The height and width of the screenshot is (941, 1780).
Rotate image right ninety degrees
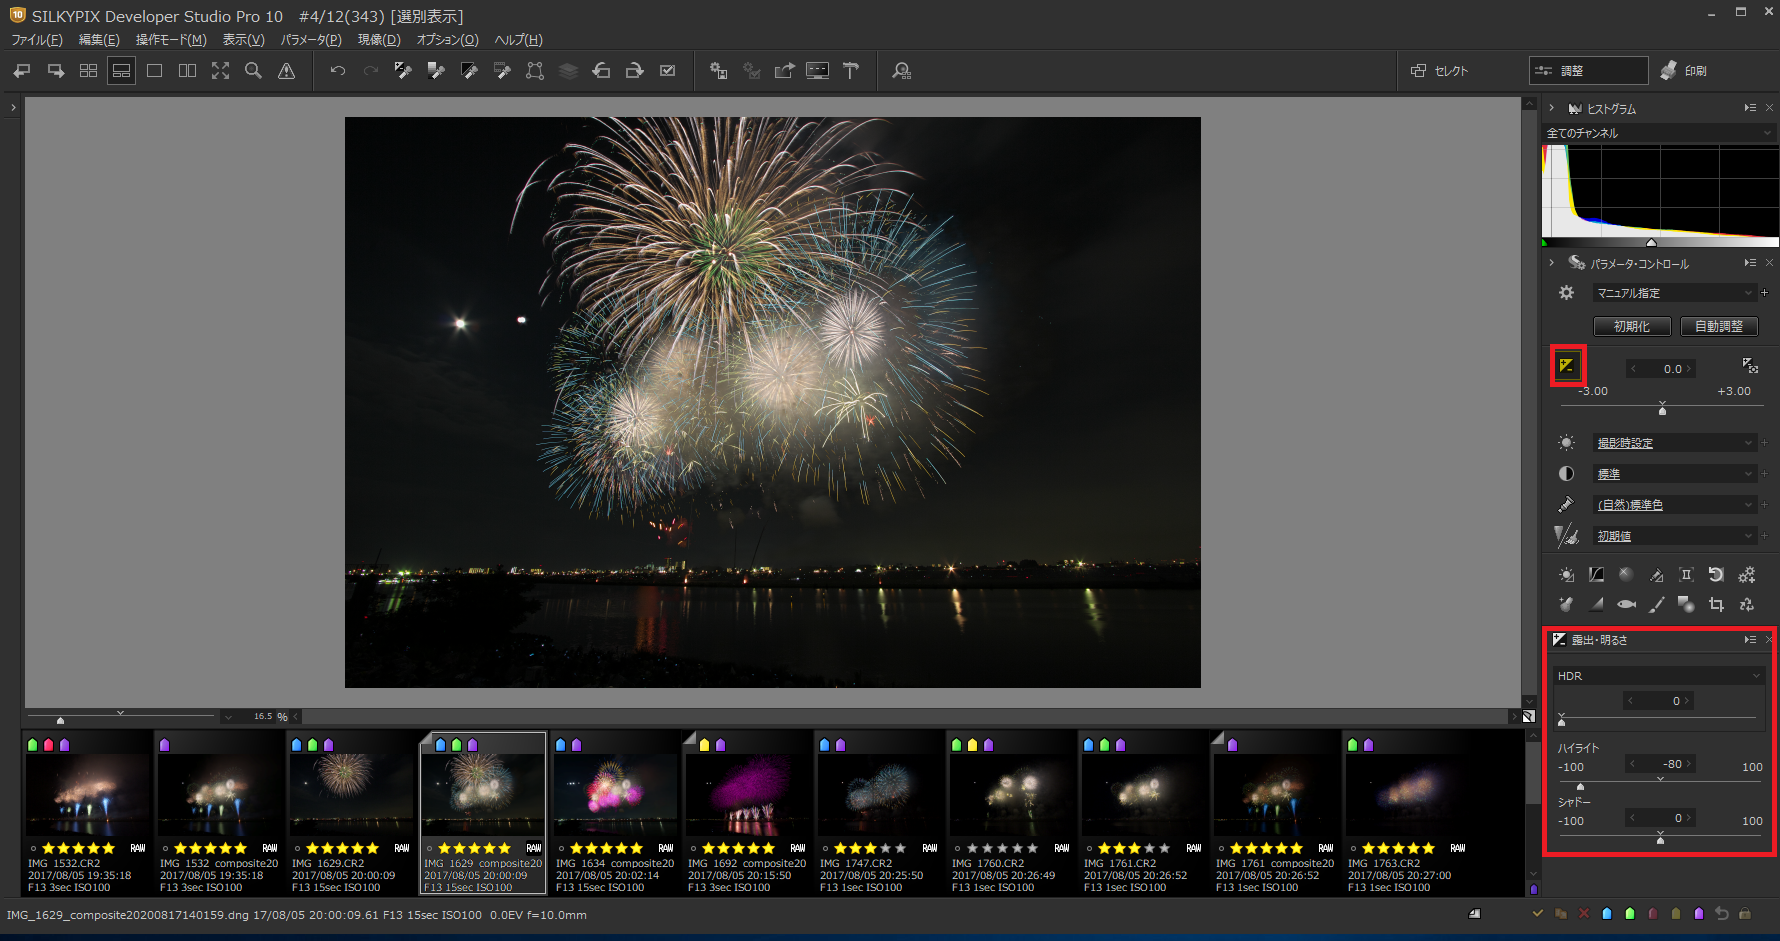[634, 71]
